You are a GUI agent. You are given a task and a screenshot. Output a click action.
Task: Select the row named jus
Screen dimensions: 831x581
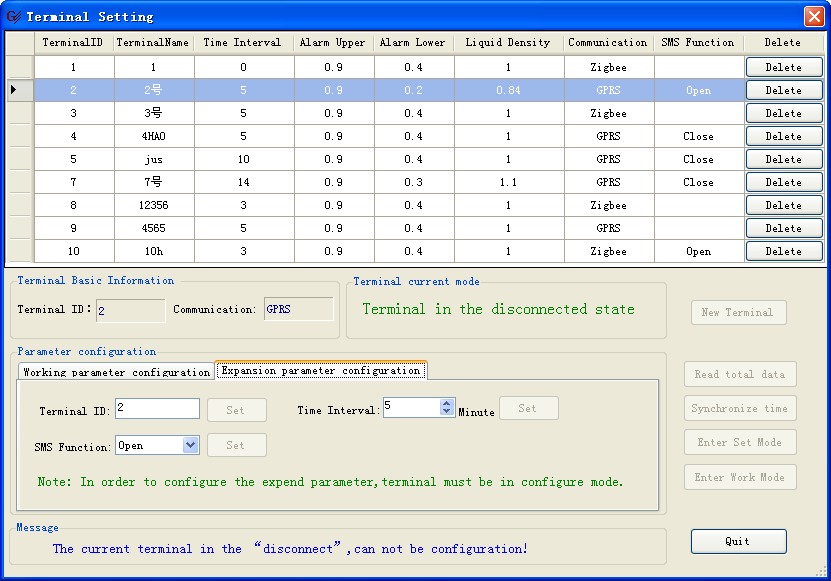153,159
